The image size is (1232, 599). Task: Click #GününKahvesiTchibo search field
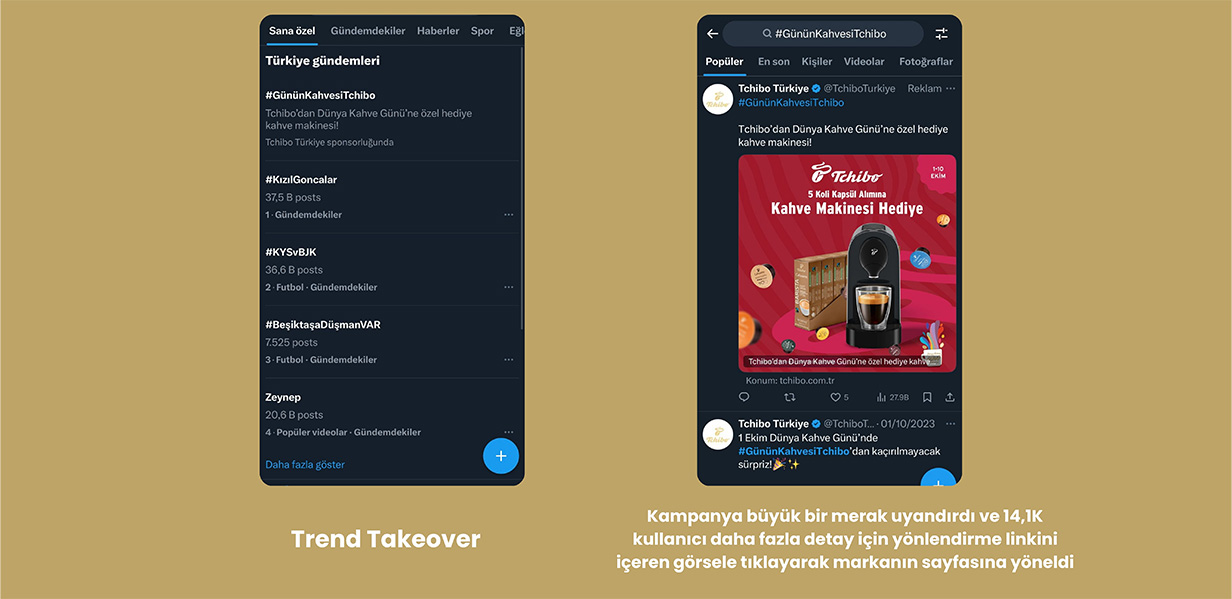(x=823, y=34)
